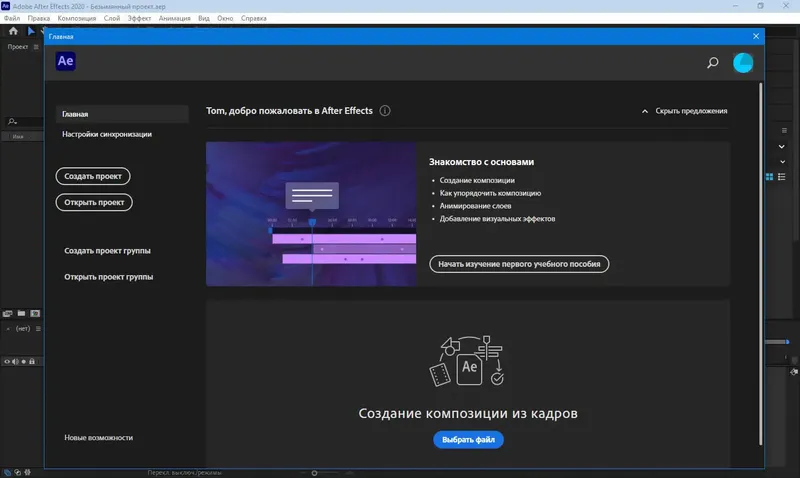Click the interpret footage icon in Project panel
The image size is (800, 478).
(8, 313)
